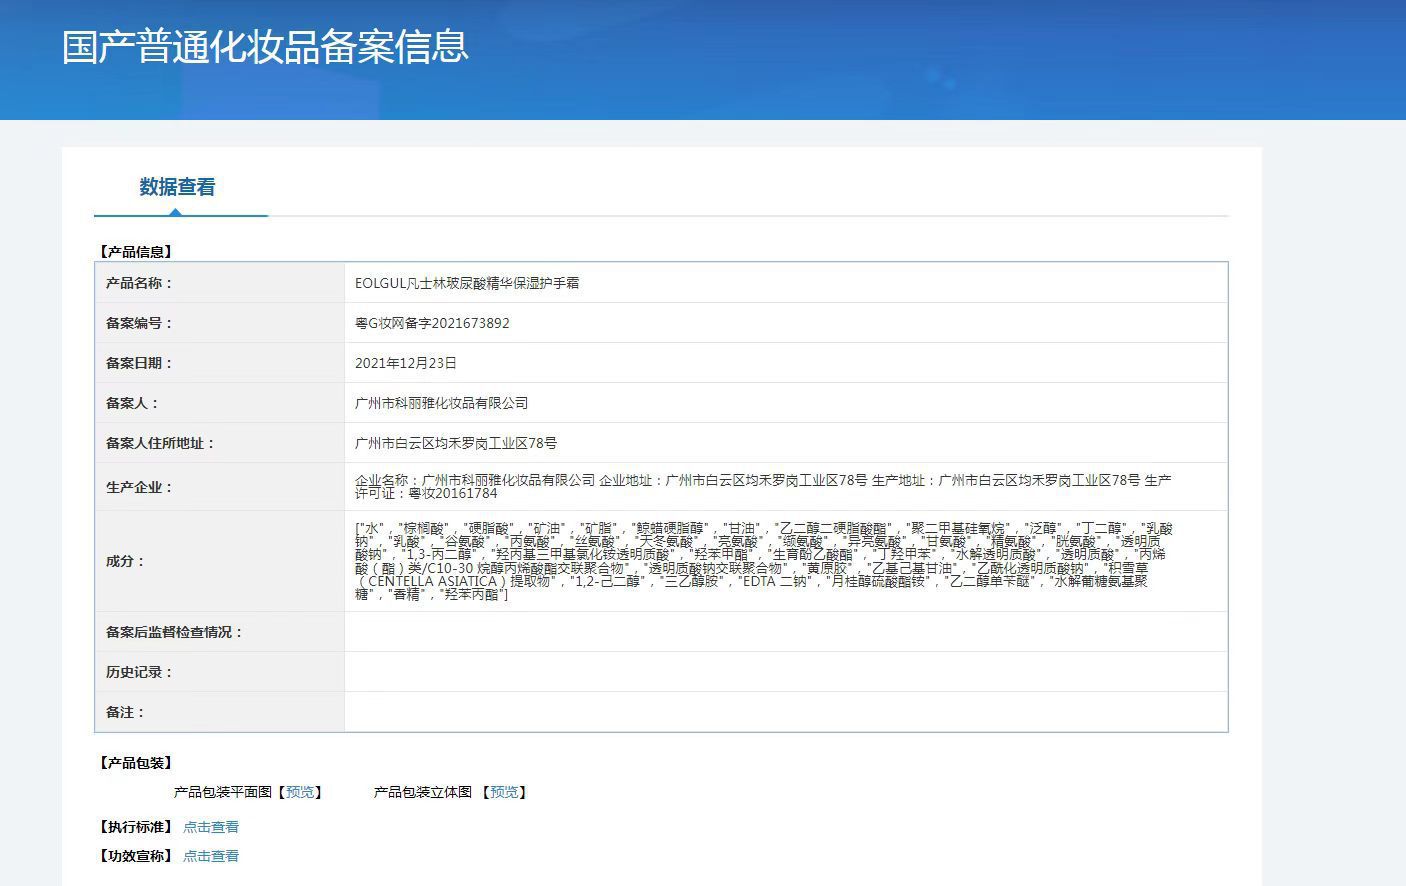This screenshot has width=1406, height=886.
Task: Click the empty 历史记录 value cell
Action: click(785, 672)
